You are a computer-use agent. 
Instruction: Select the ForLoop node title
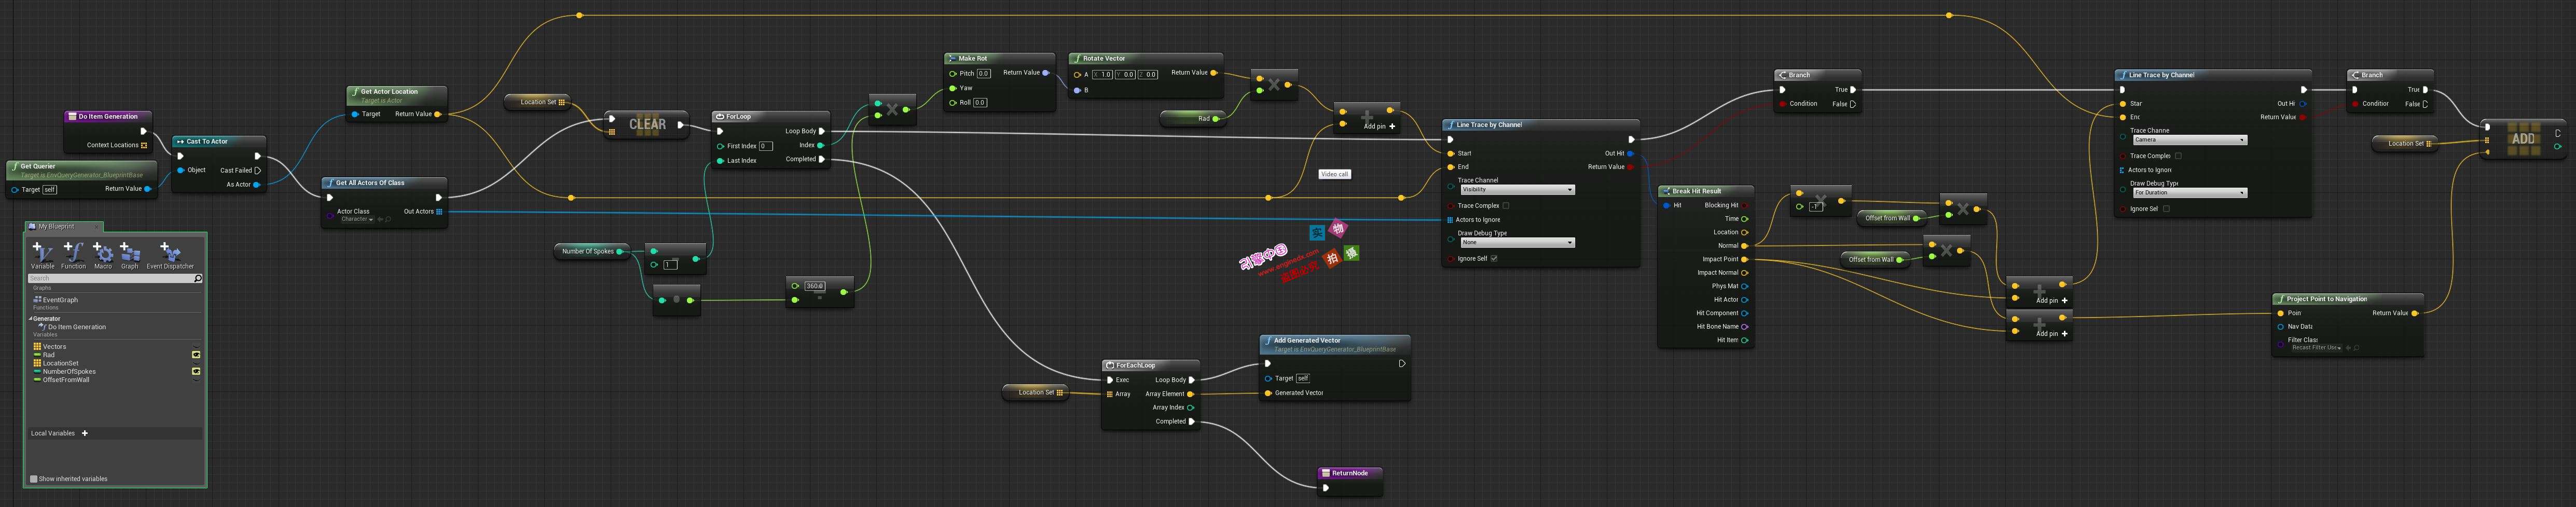click(738, 117)
